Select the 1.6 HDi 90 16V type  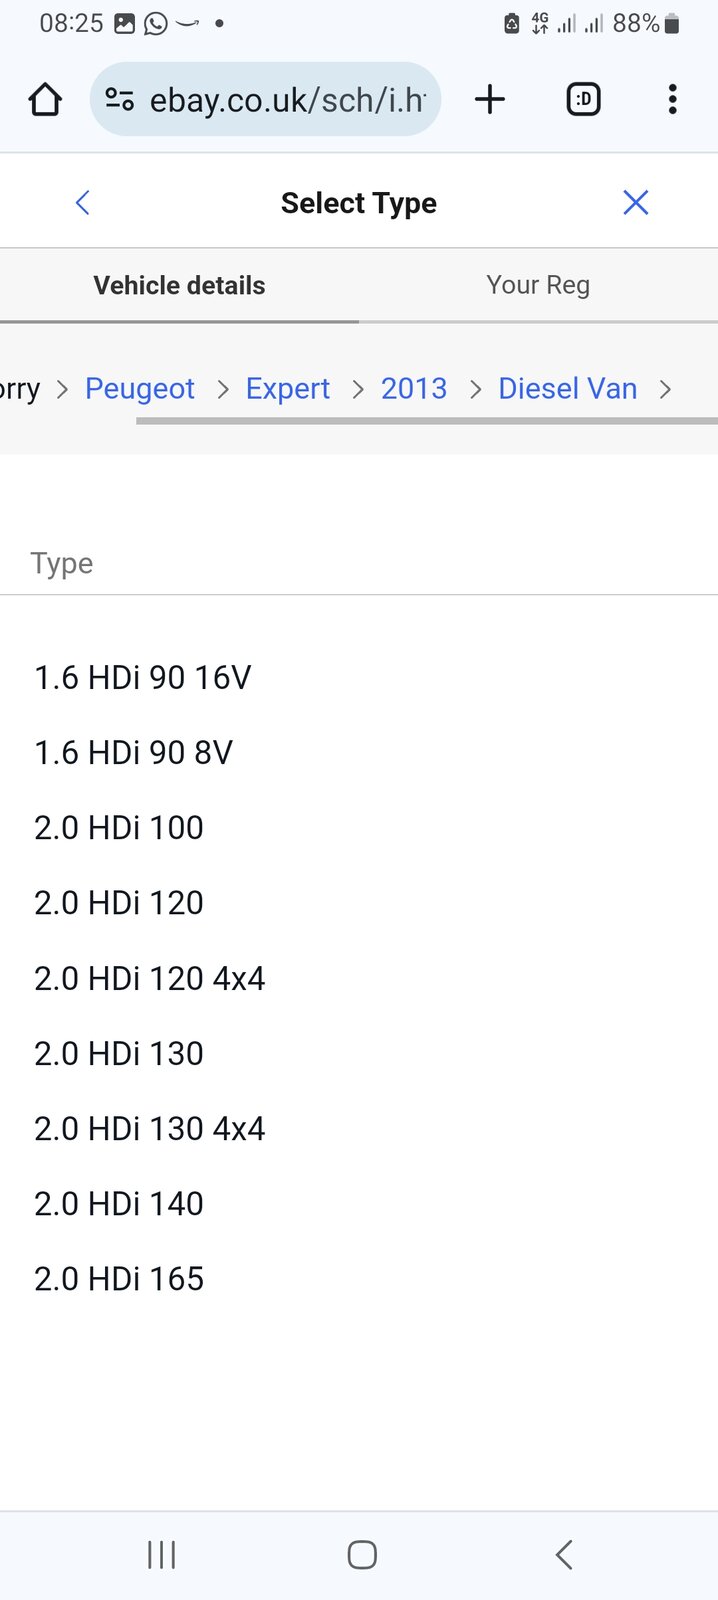142,677
